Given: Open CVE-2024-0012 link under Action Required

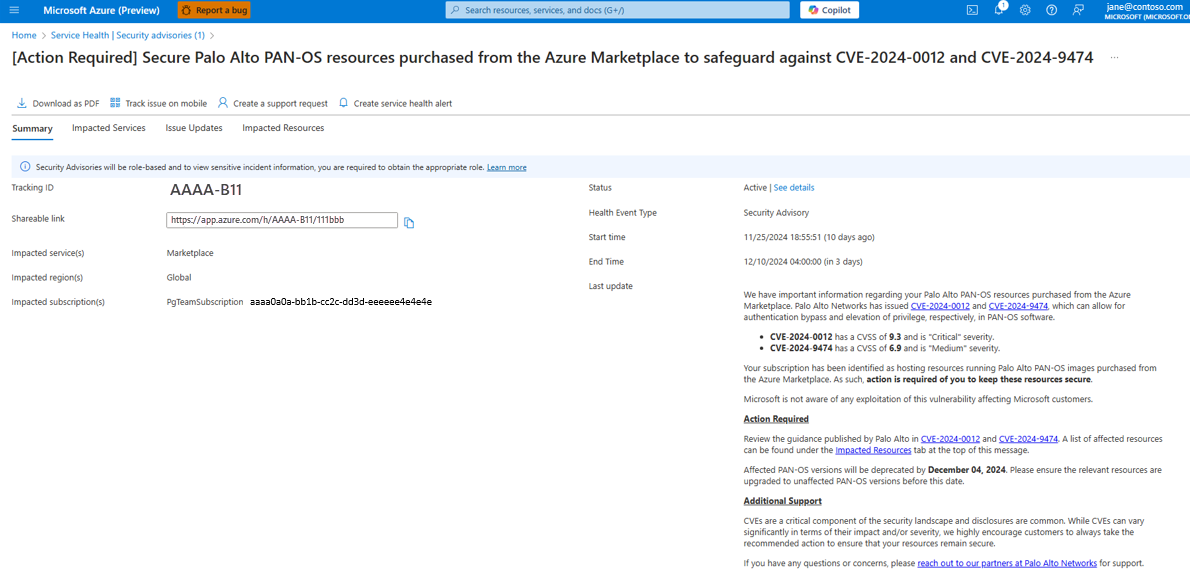Looking at the screenshot, I should pyautogui.click(x=950, y=438).
